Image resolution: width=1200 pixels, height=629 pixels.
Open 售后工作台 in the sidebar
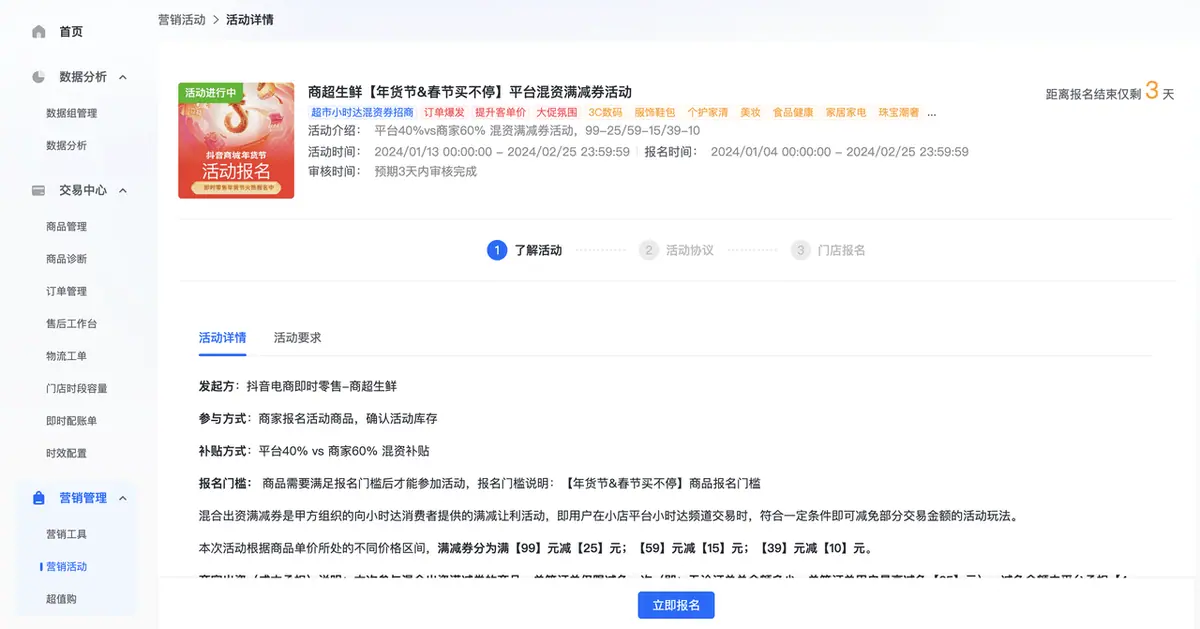tap(72, 324)
